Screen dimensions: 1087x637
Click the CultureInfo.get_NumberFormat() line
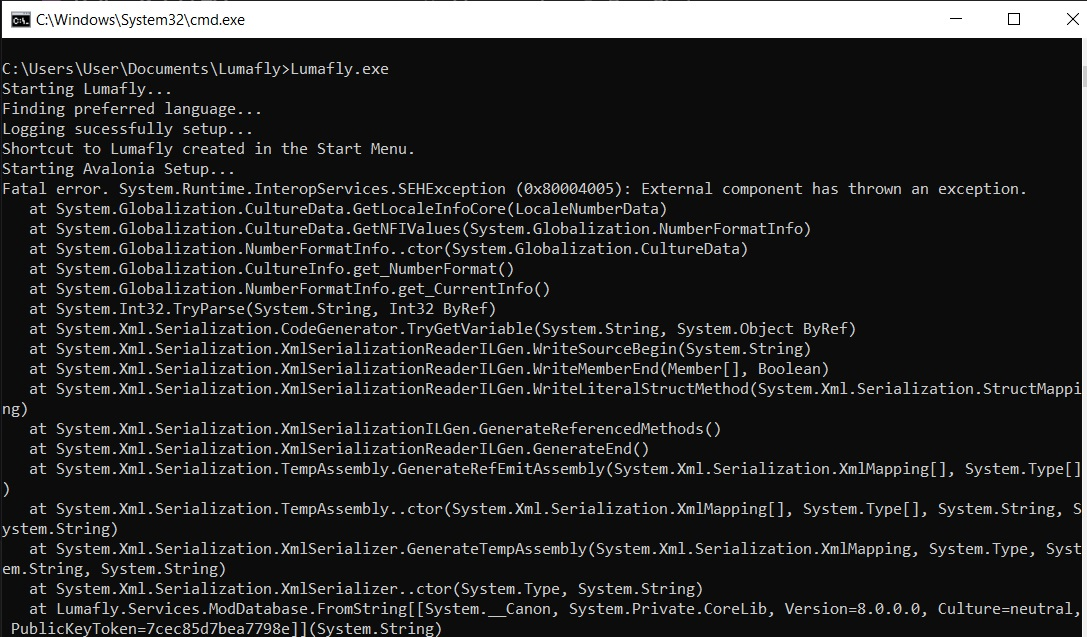(272, 268)
